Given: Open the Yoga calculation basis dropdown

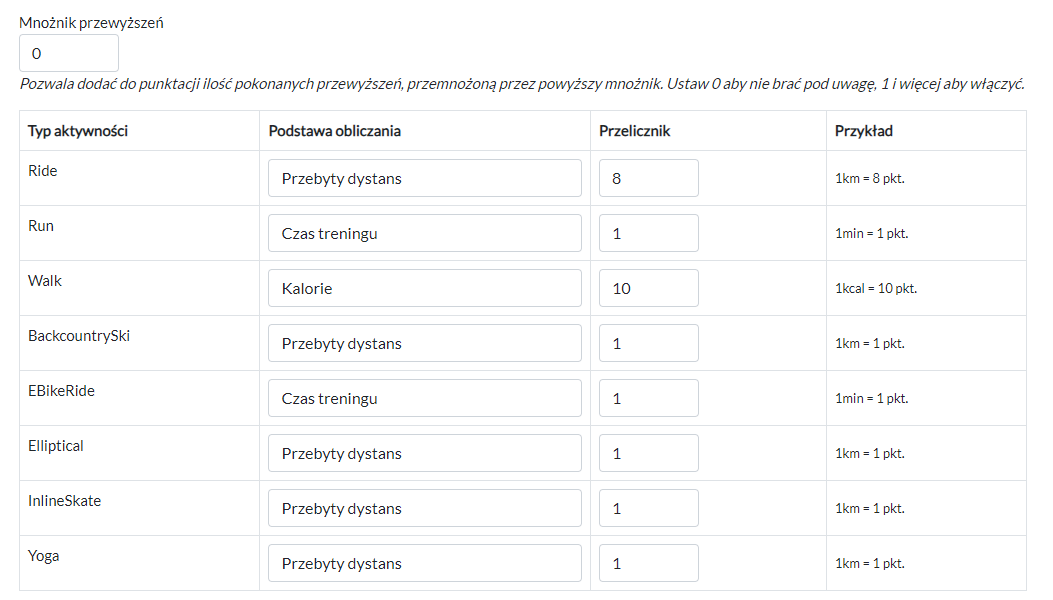Looking at the screenshot, I should [x=424, y=563].
